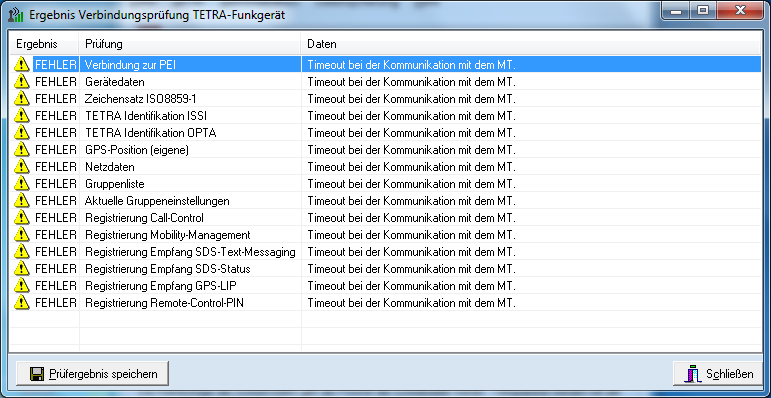Select the Gruppenliste test name
The height and width of the screenshot is (398, 771).
coord(115,184)
